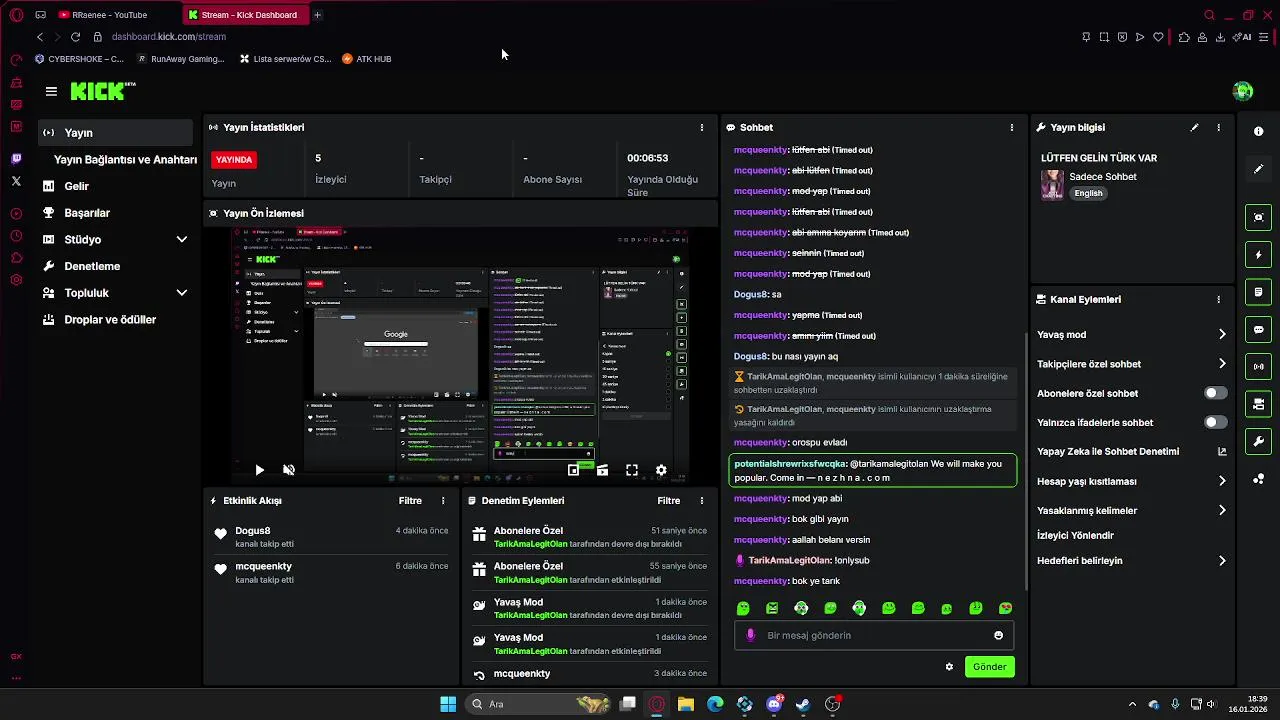The width and height of the screenshot is (1280, 720).
Task: Open the user avatar menu
Action: tap(1243, 91)
